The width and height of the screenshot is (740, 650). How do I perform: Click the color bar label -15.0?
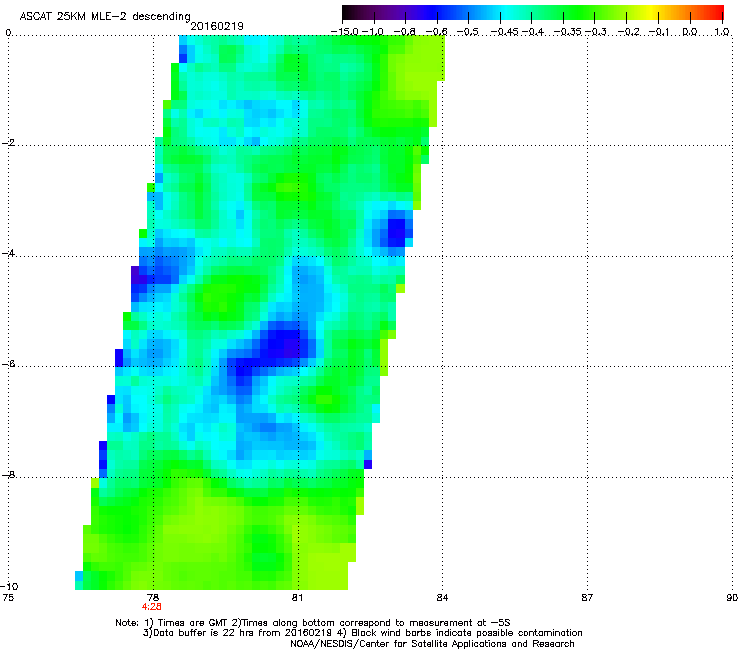345,32
